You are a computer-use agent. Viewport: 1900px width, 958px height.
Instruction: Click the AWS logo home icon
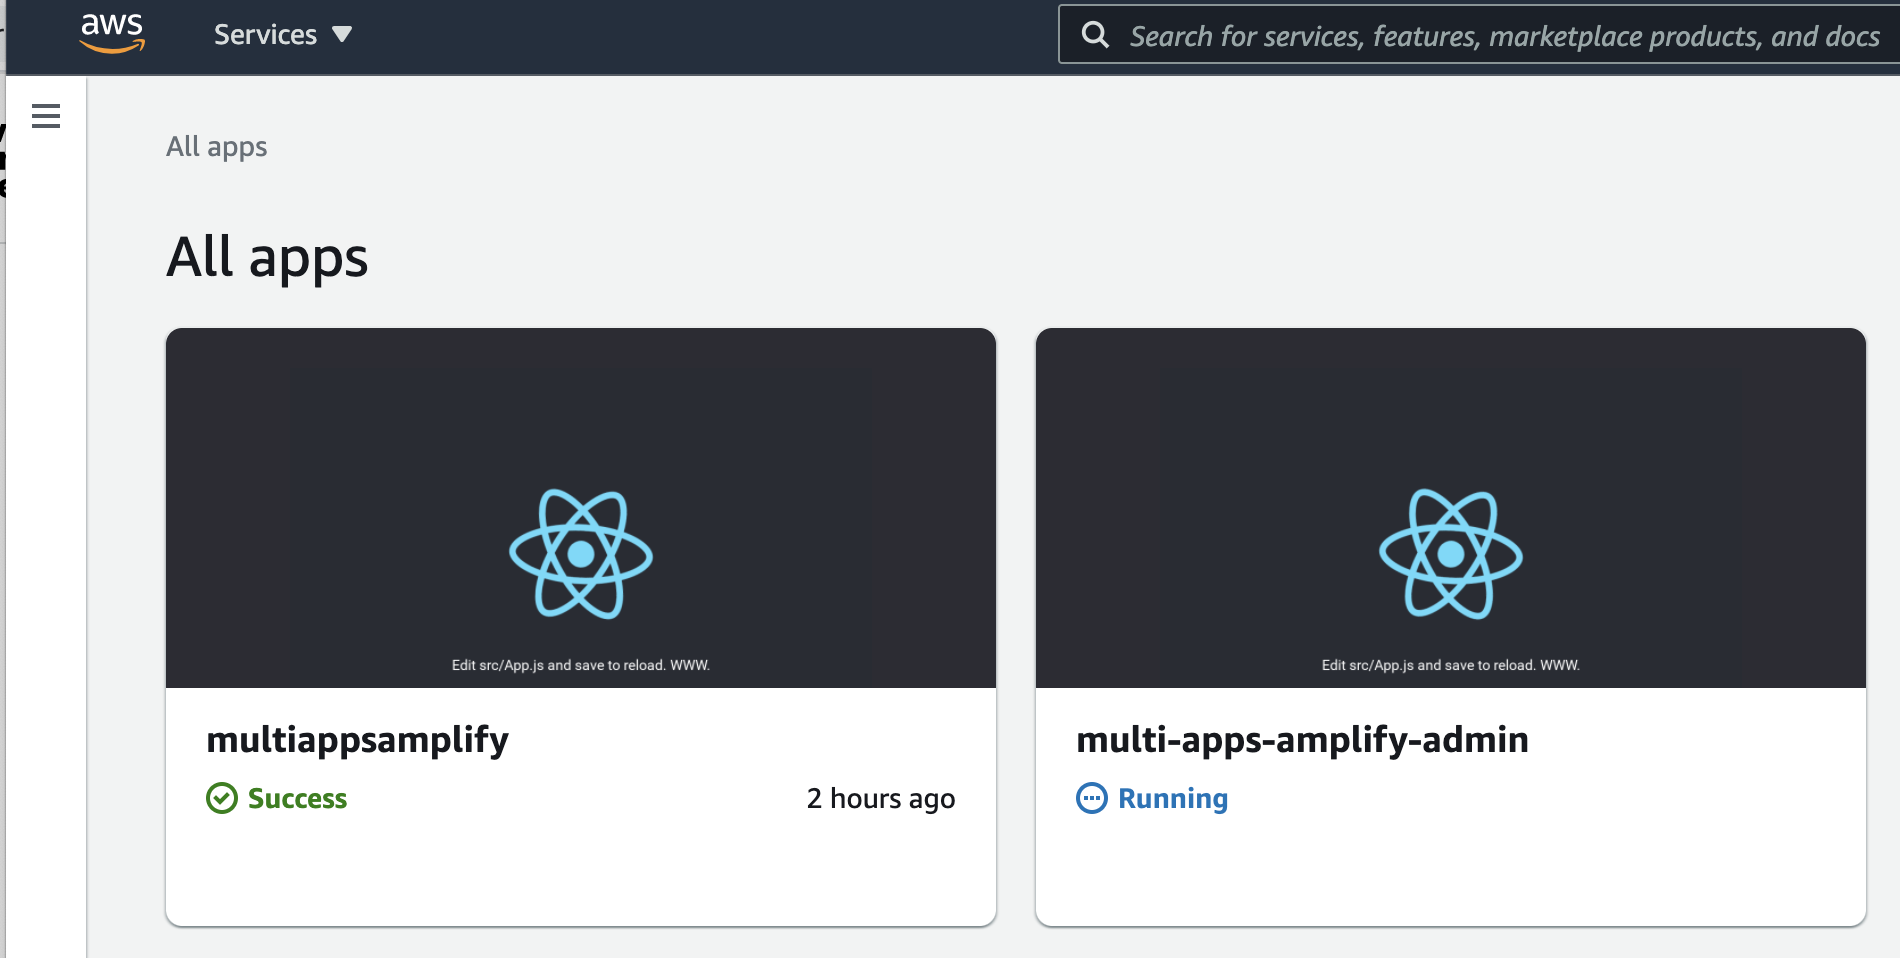[112, 33]
